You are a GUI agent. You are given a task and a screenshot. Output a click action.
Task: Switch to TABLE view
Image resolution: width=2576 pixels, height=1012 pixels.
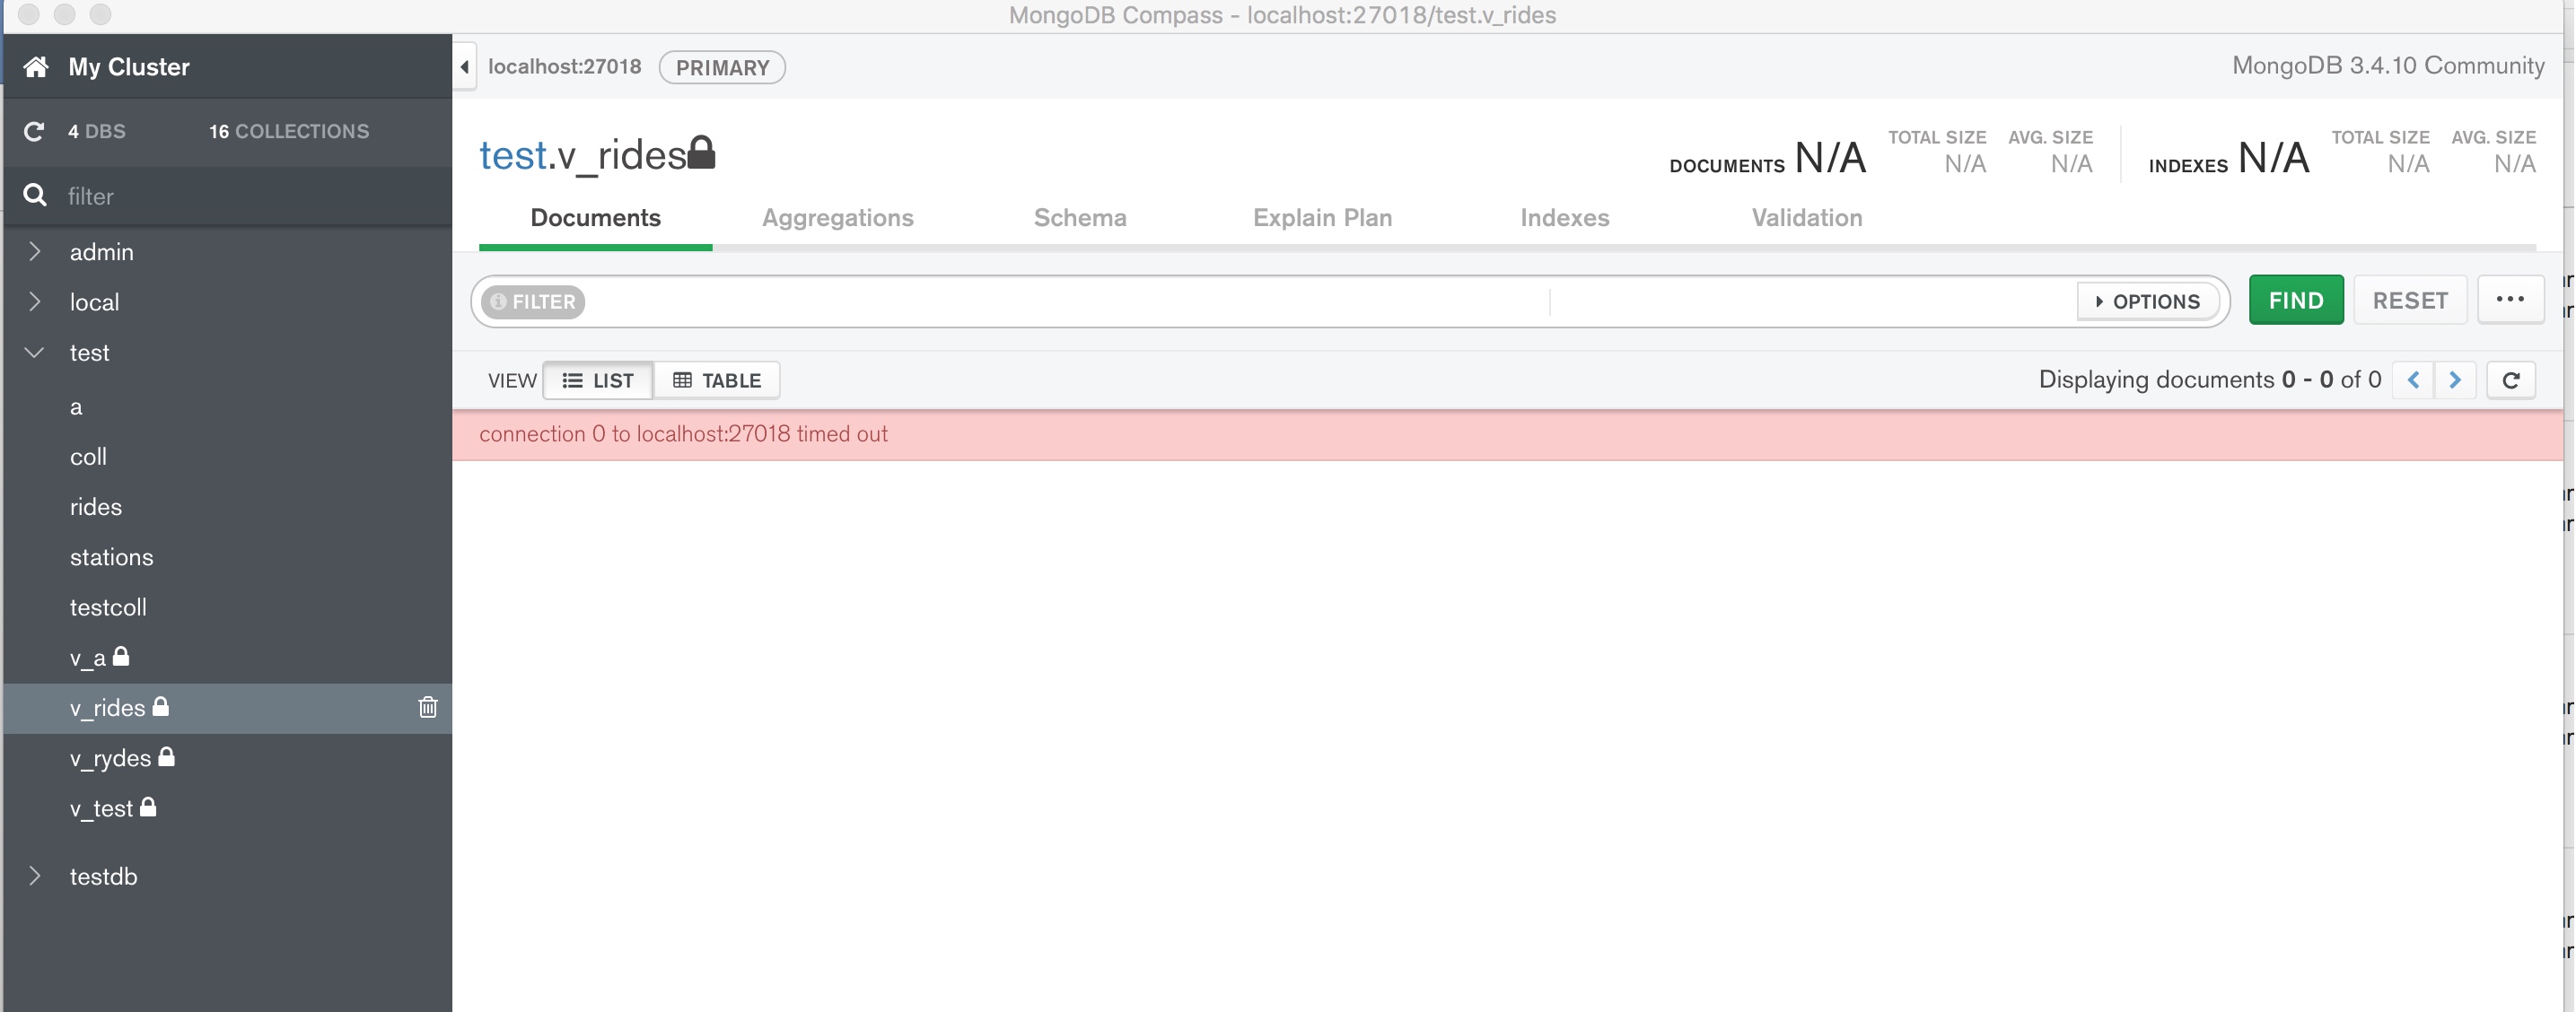(717, 380)
